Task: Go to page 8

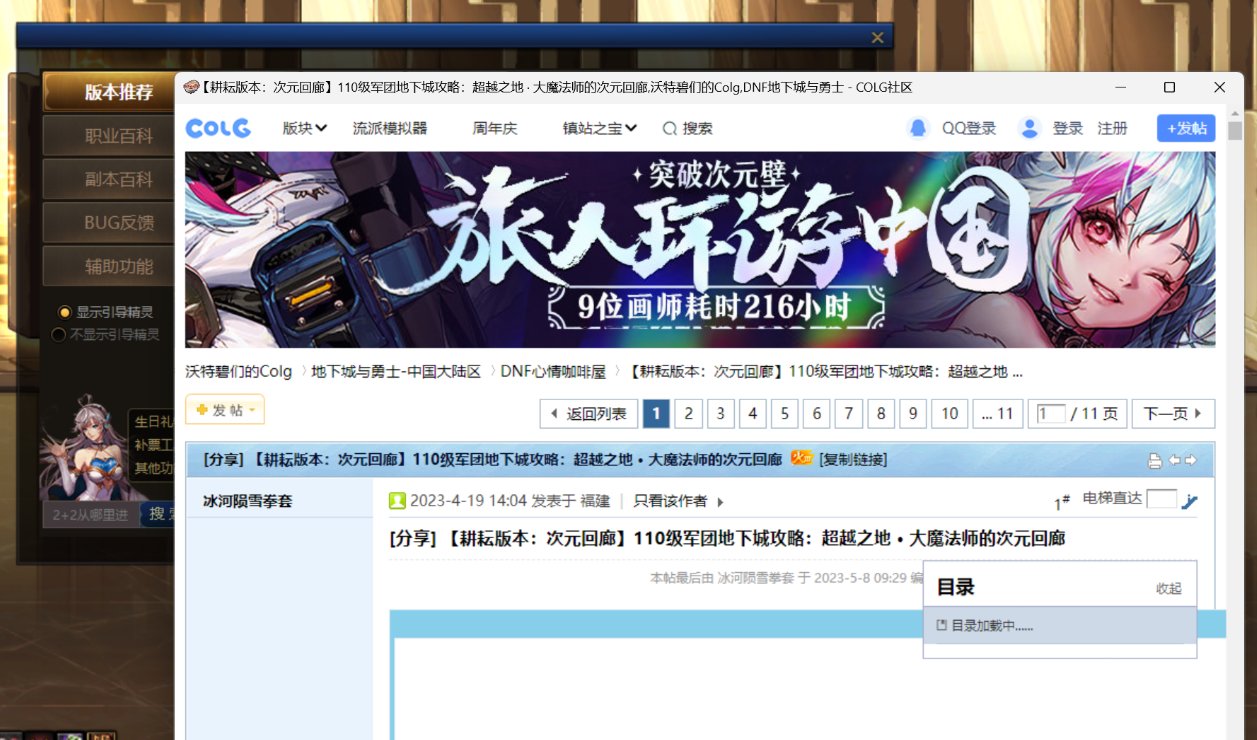Action: point(880,414)
